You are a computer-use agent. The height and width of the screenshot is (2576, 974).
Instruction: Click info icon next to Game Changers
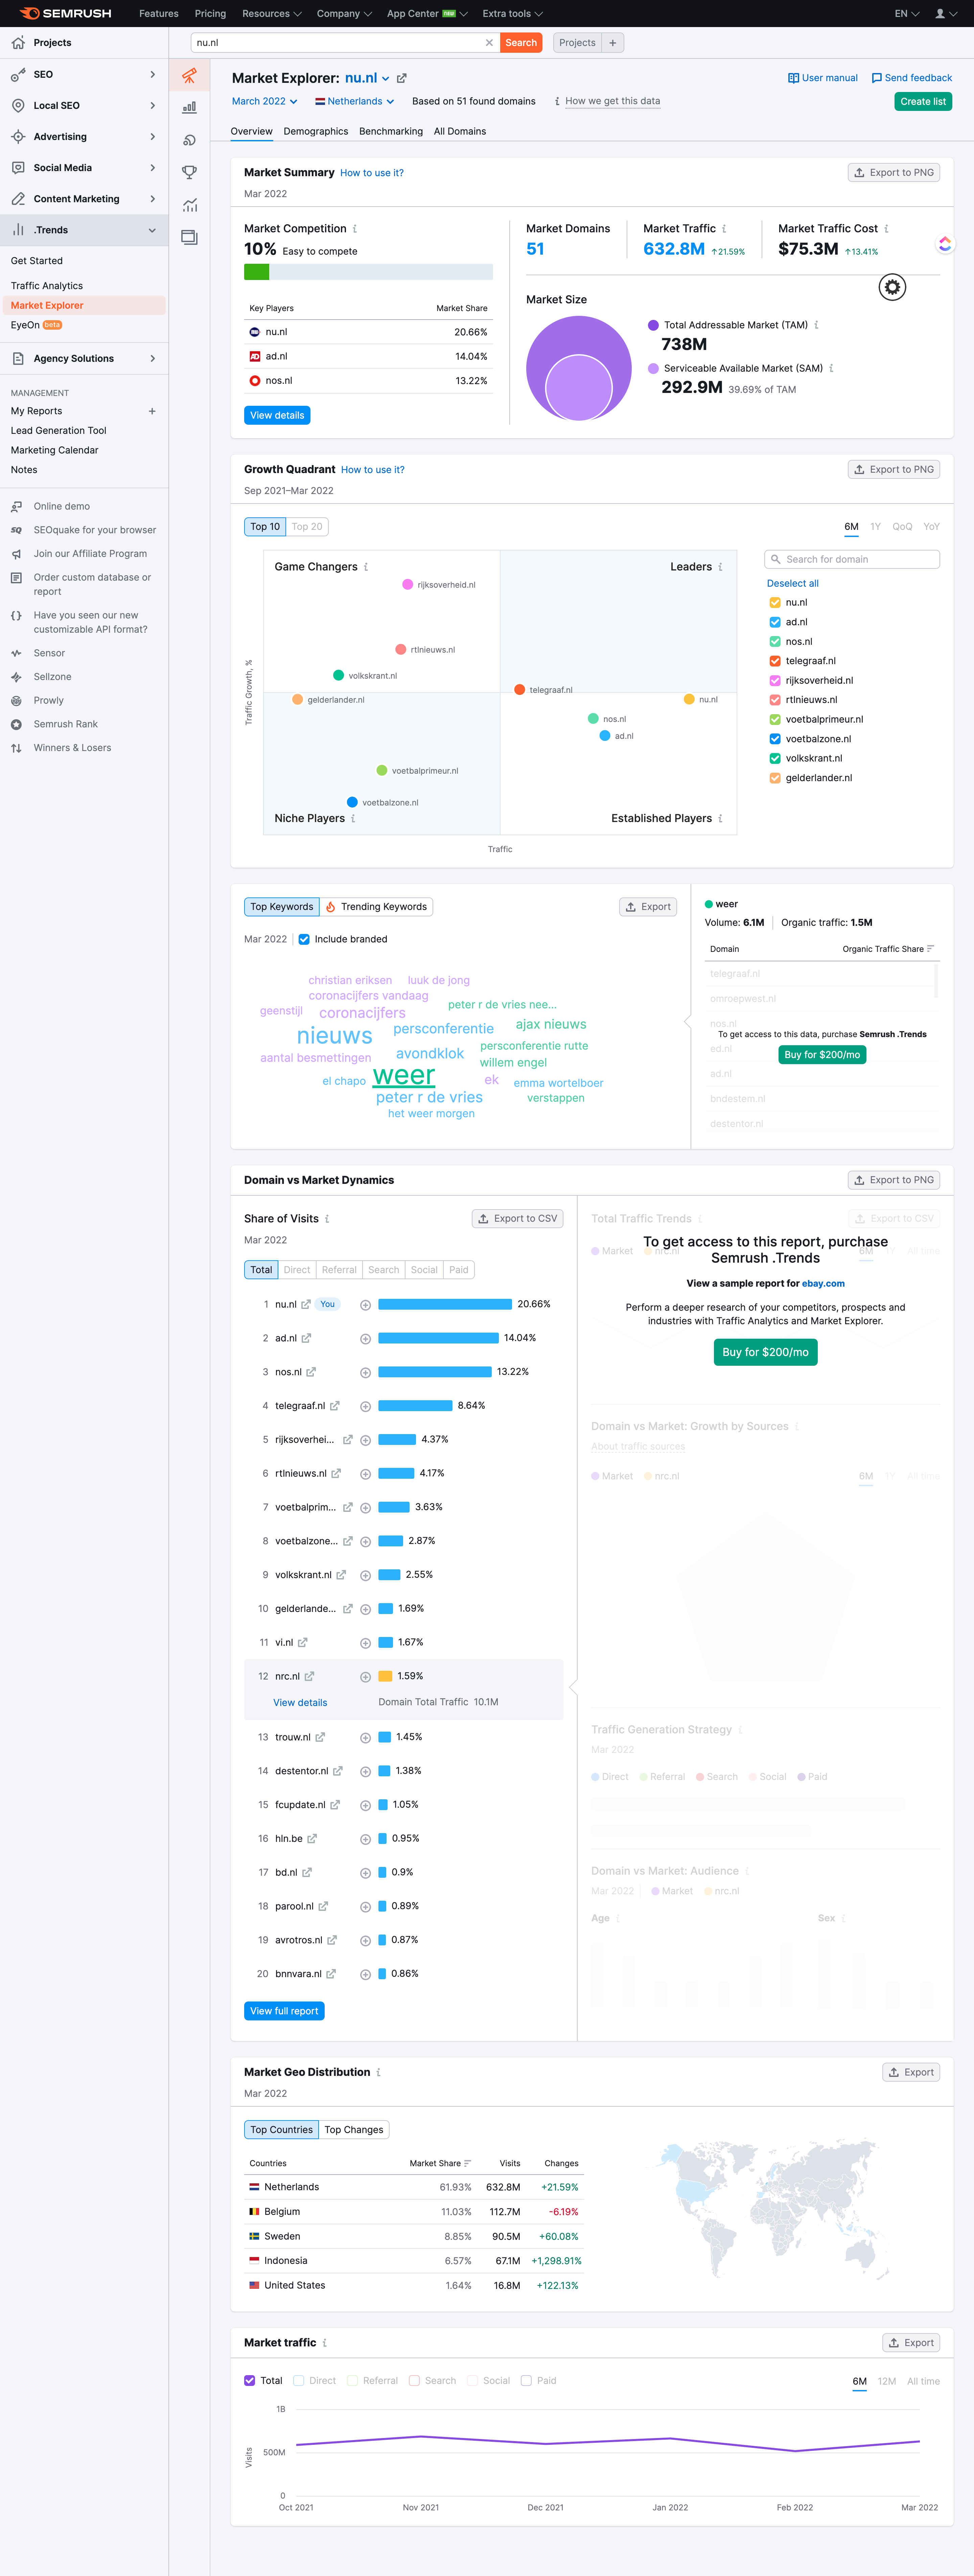click(366, 567)
